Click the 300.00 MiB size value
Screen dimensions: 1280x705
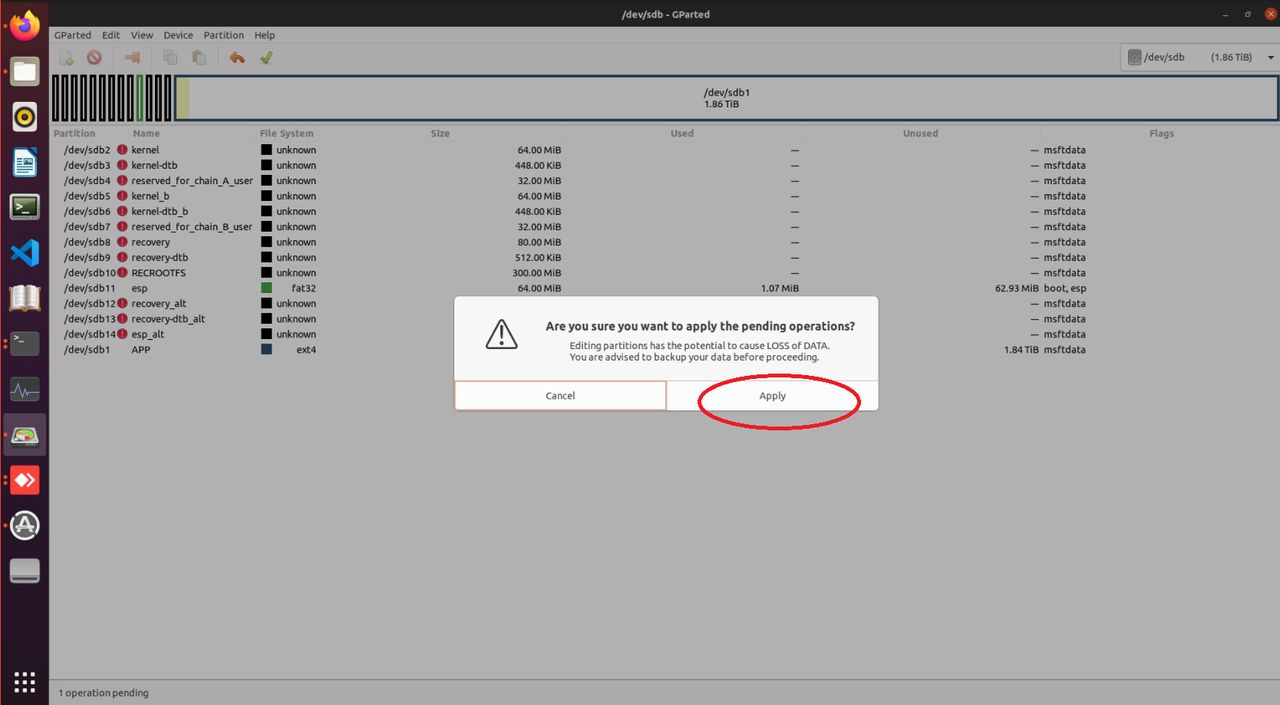pos(539,273)
